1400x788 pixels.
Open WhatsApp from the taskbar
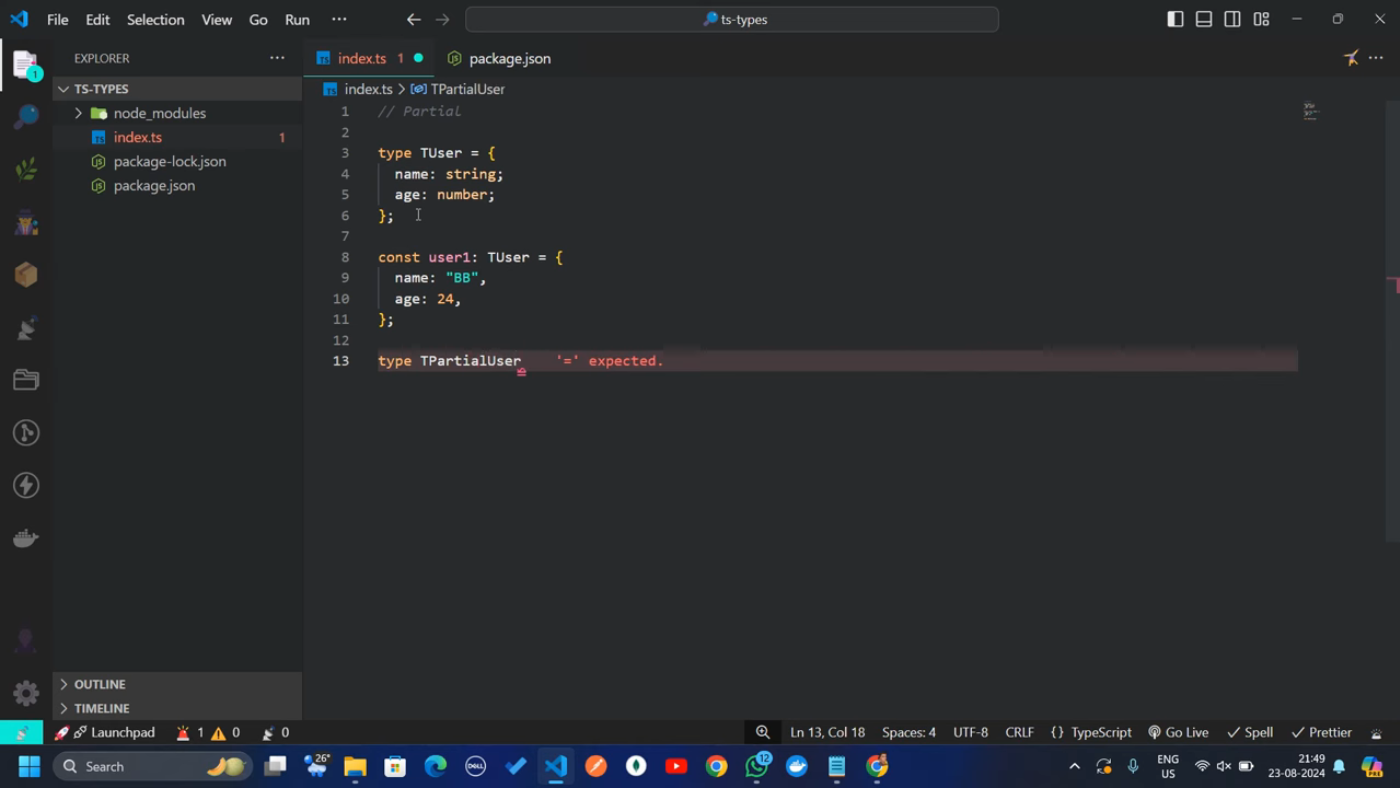tap(757, 767)
